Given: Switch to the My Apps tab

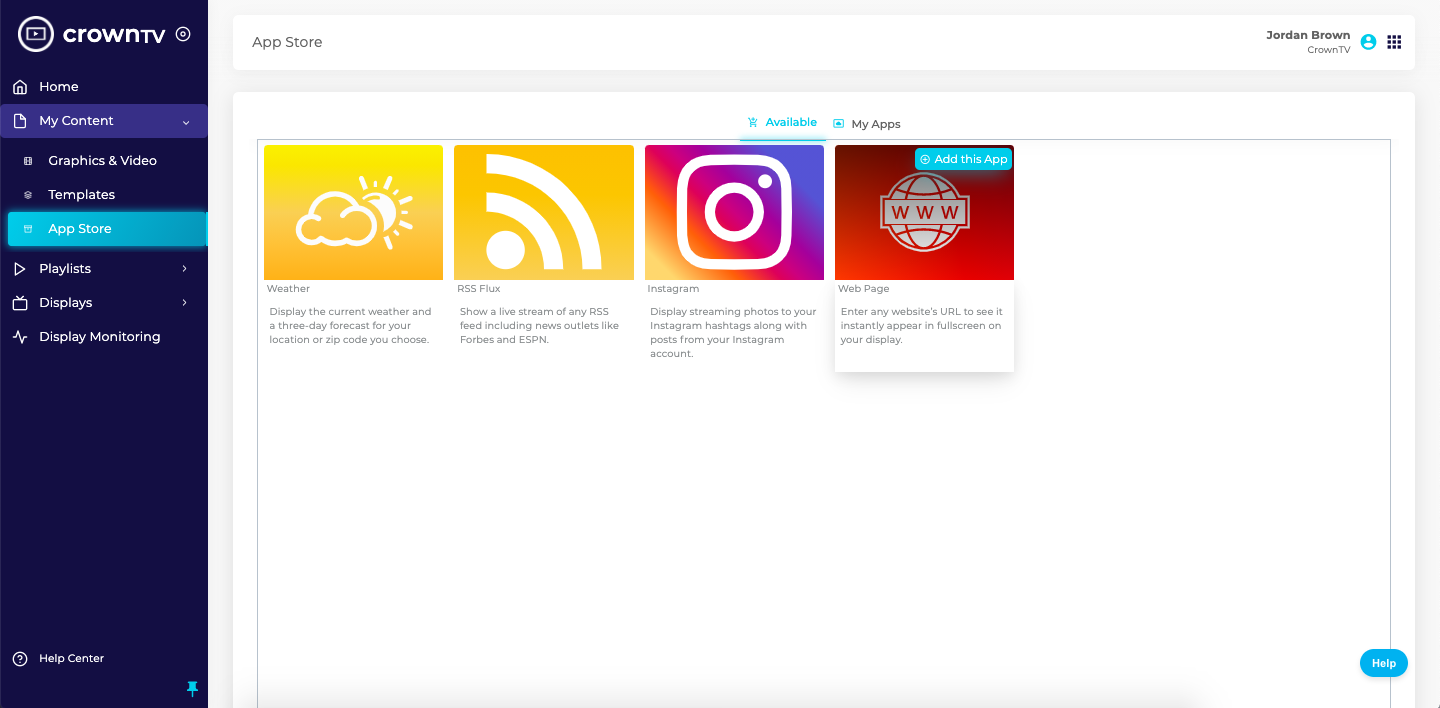Looking at the screenshot, I should (x=867, y=124).
